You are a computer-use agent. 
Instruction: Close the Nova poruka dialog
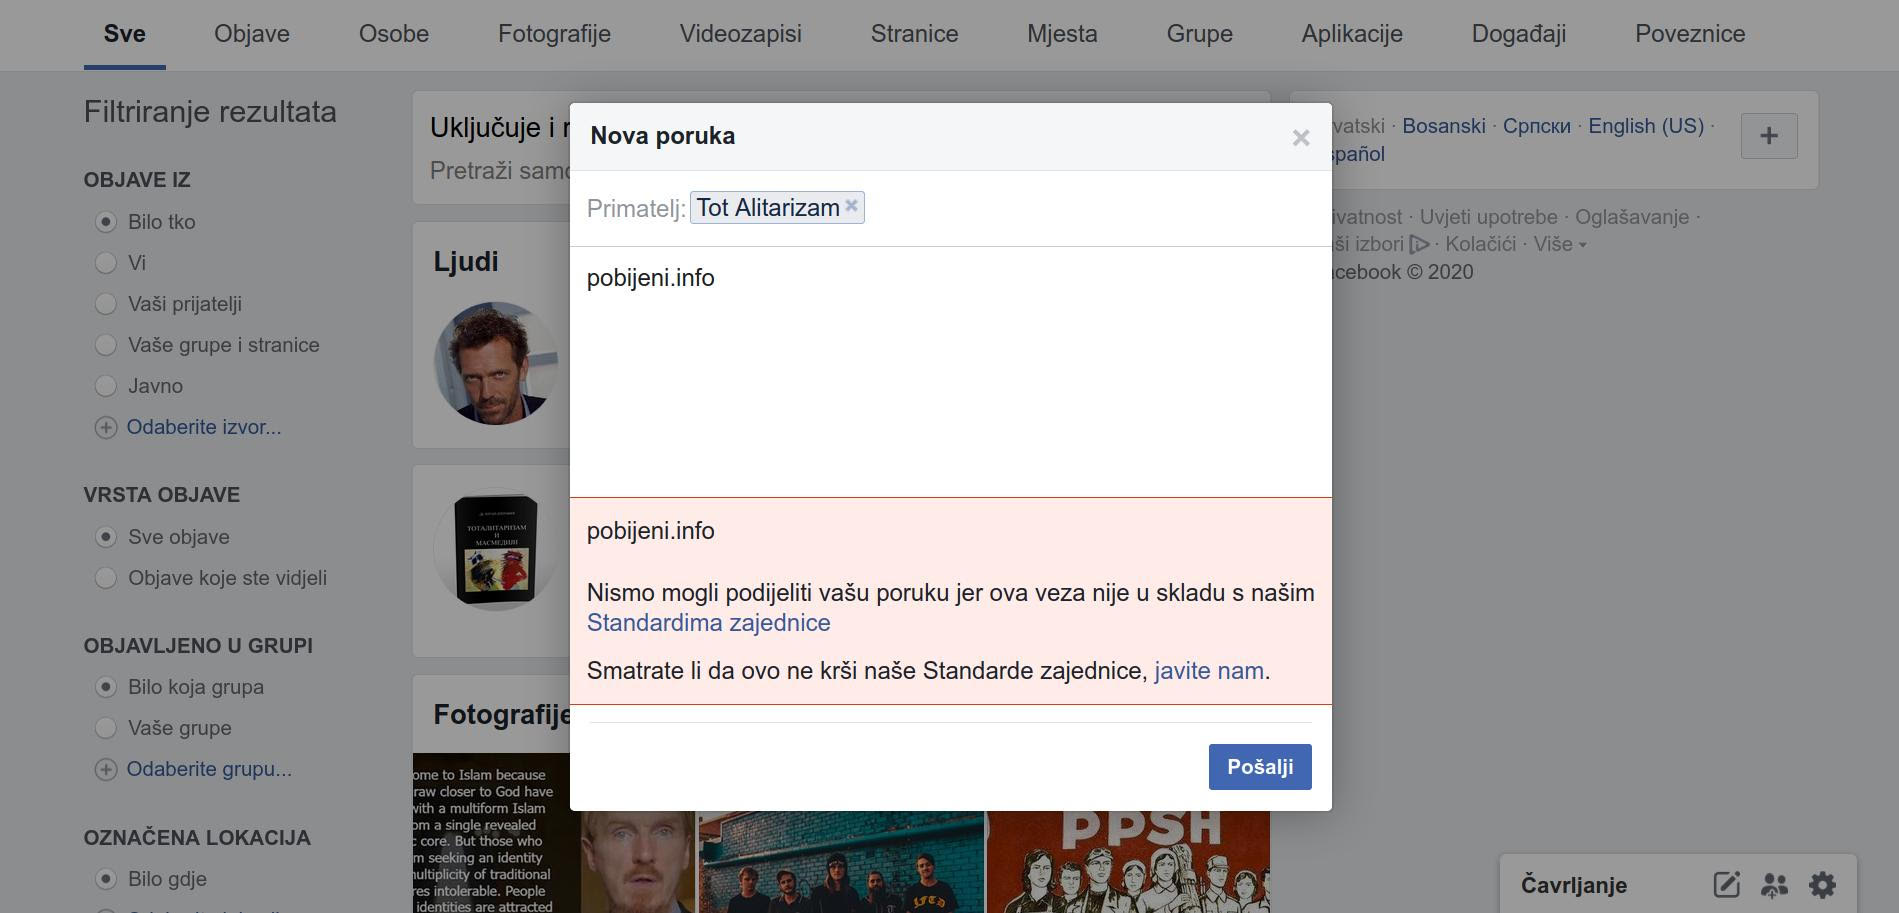[x=1300, y=138]
